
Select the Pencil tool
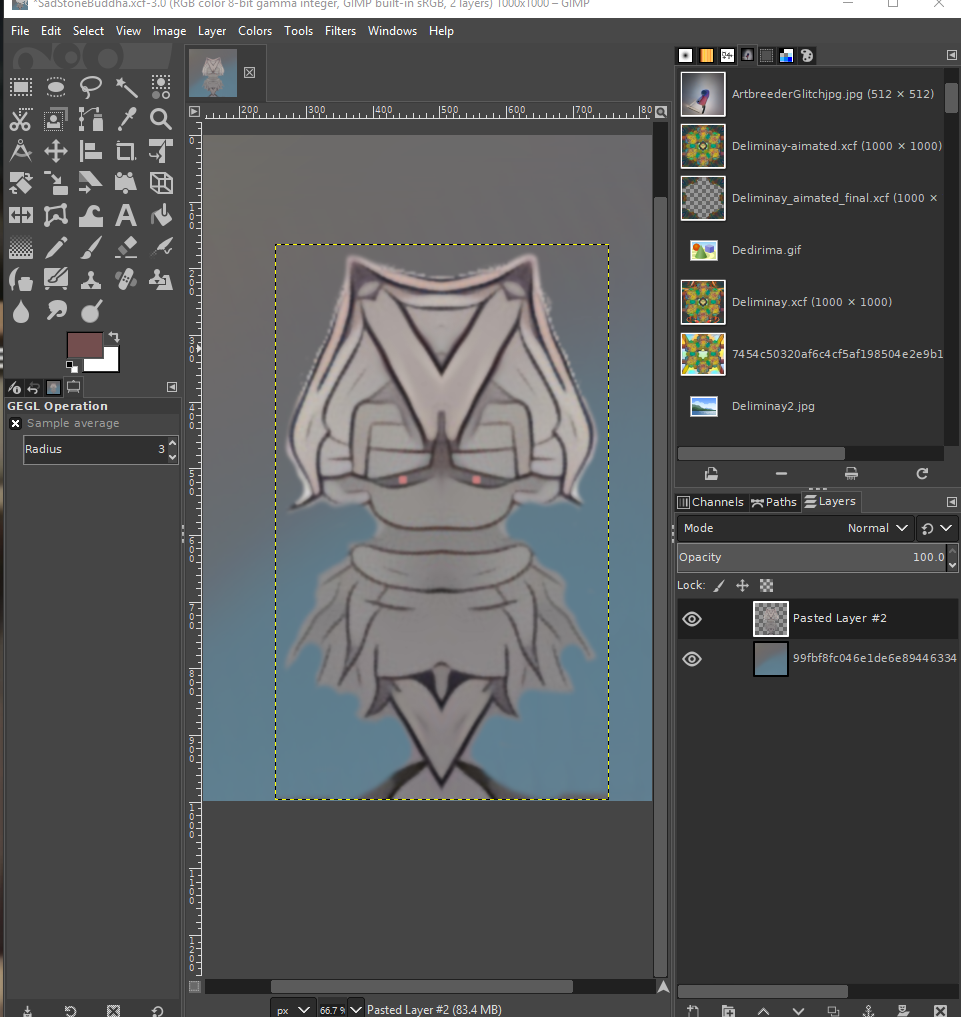click(x=56, y=247)
